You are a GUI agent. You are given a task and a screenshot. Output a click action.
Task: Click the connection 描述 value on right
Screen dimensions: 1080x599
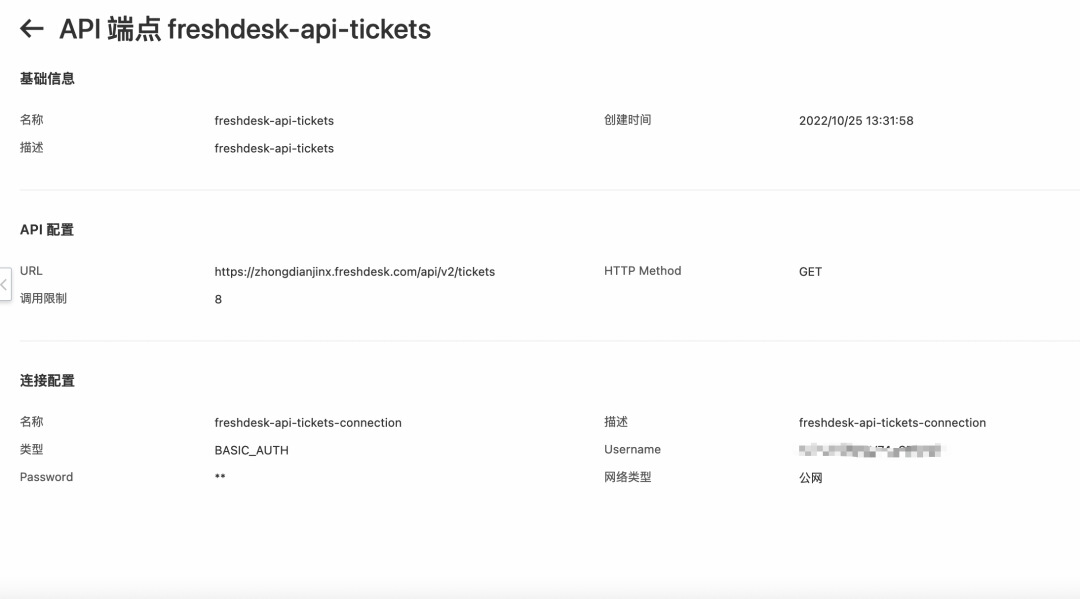point(892,423)
